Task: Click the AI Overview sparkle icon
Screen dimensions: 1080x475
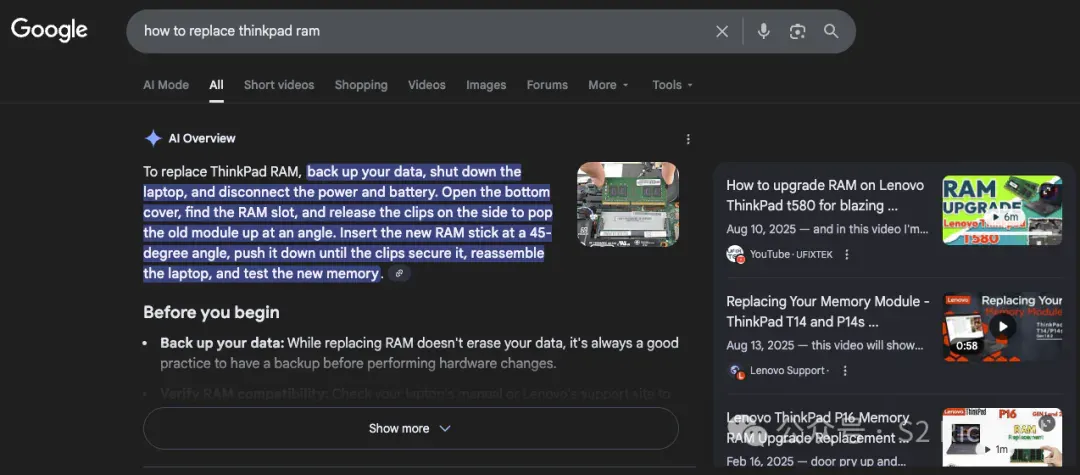Action: (x=153, y=138)
